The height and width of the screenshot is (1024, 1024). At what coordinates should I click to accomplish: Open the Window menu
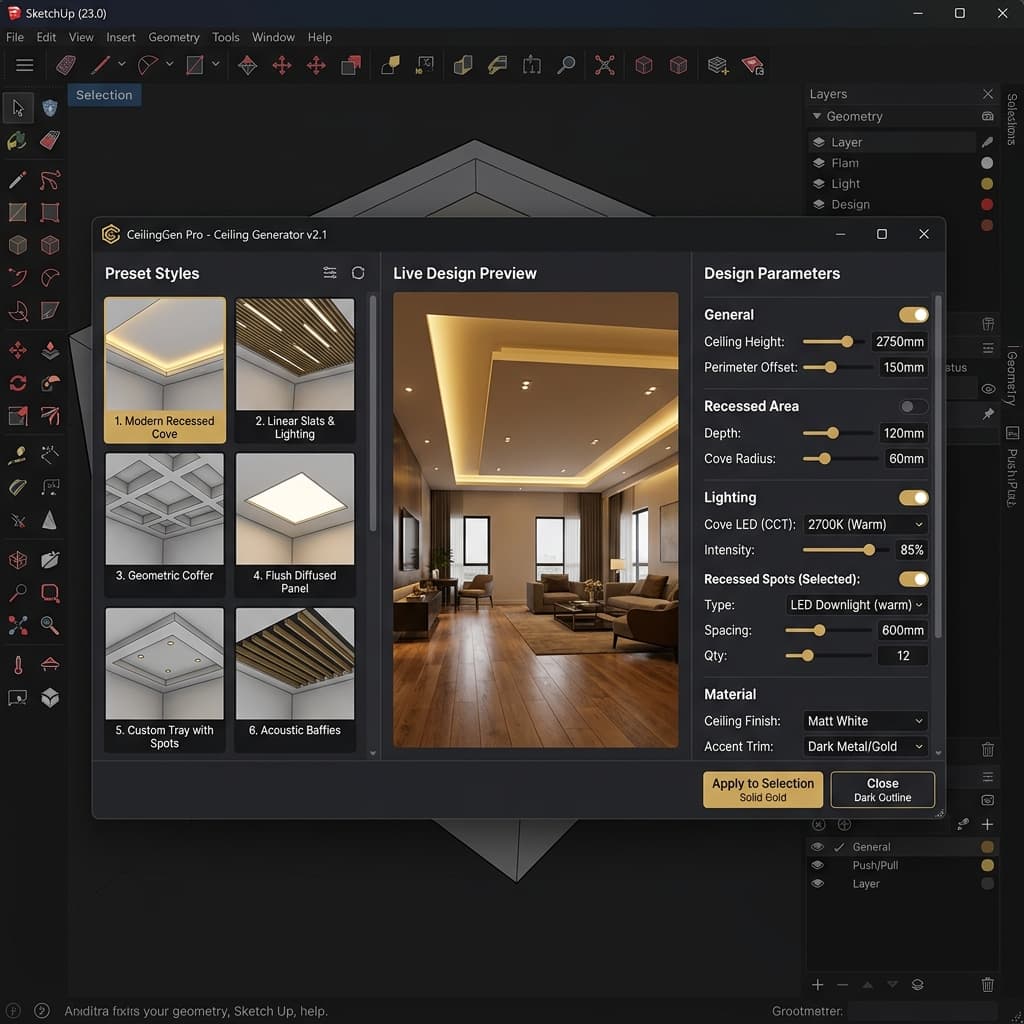pyautogui.click(x=273, y=37)
